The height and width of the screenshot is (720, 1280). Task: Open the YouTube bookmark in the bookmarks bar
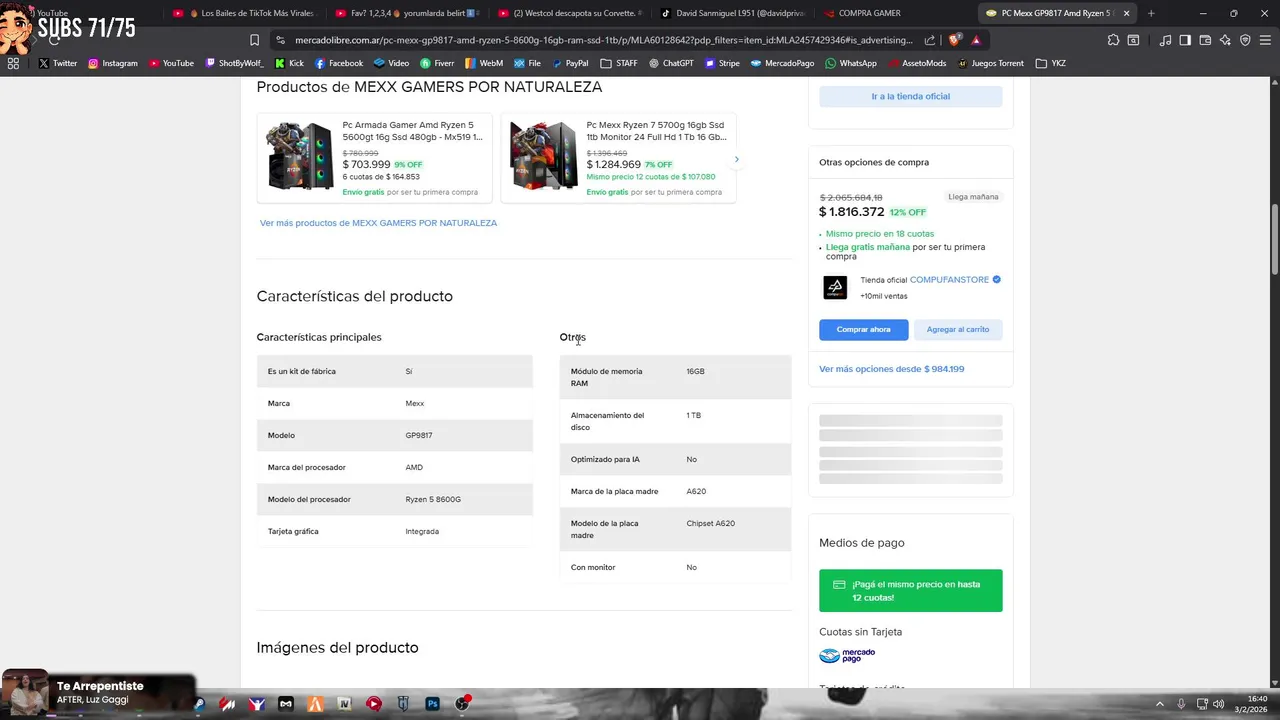pyautogui.click(x=171, y=63)
